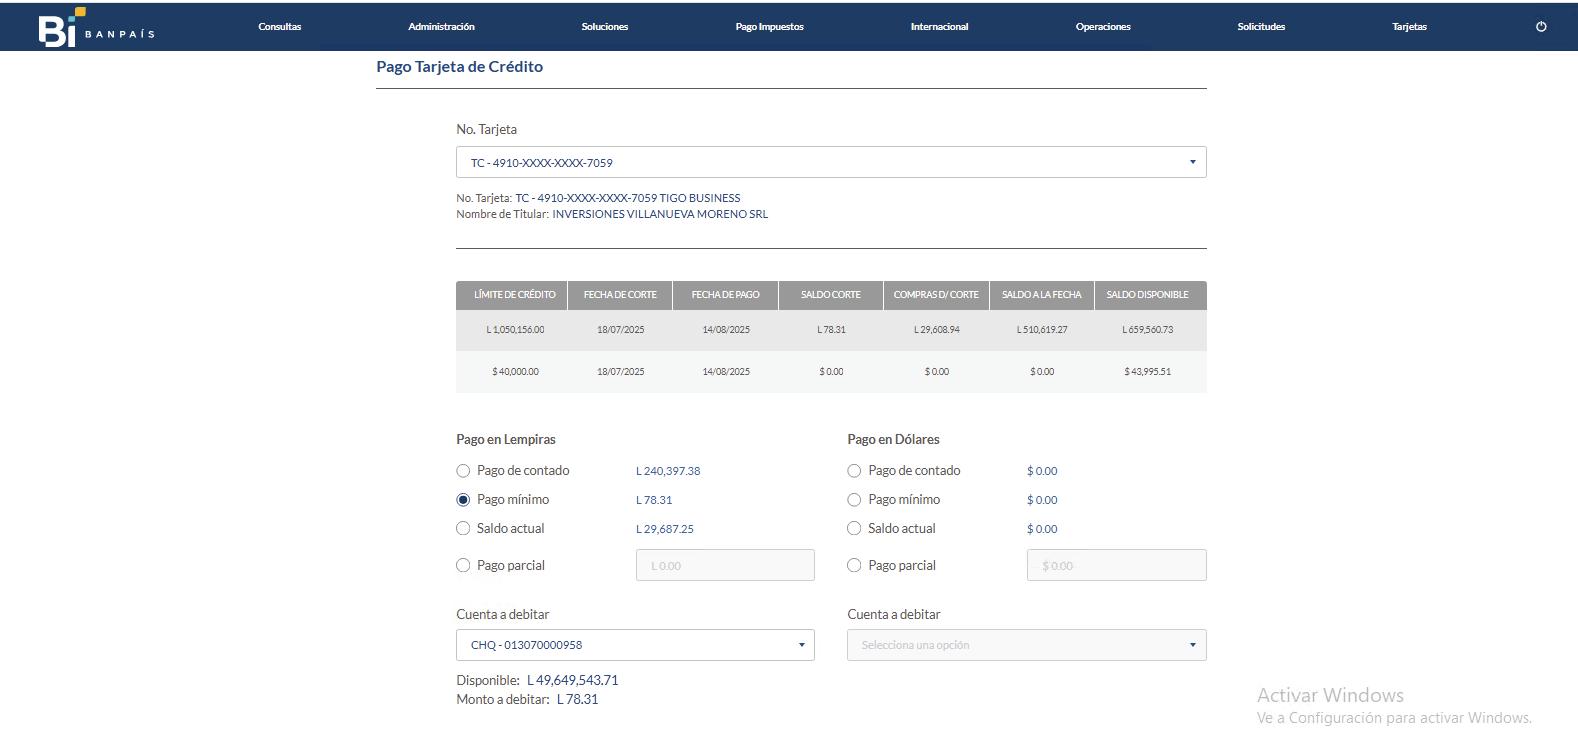The width and height of the screenshot is (1578, 749).
Task: Click the SALDO A LA FECHA column header
Action: (1042, 295)
